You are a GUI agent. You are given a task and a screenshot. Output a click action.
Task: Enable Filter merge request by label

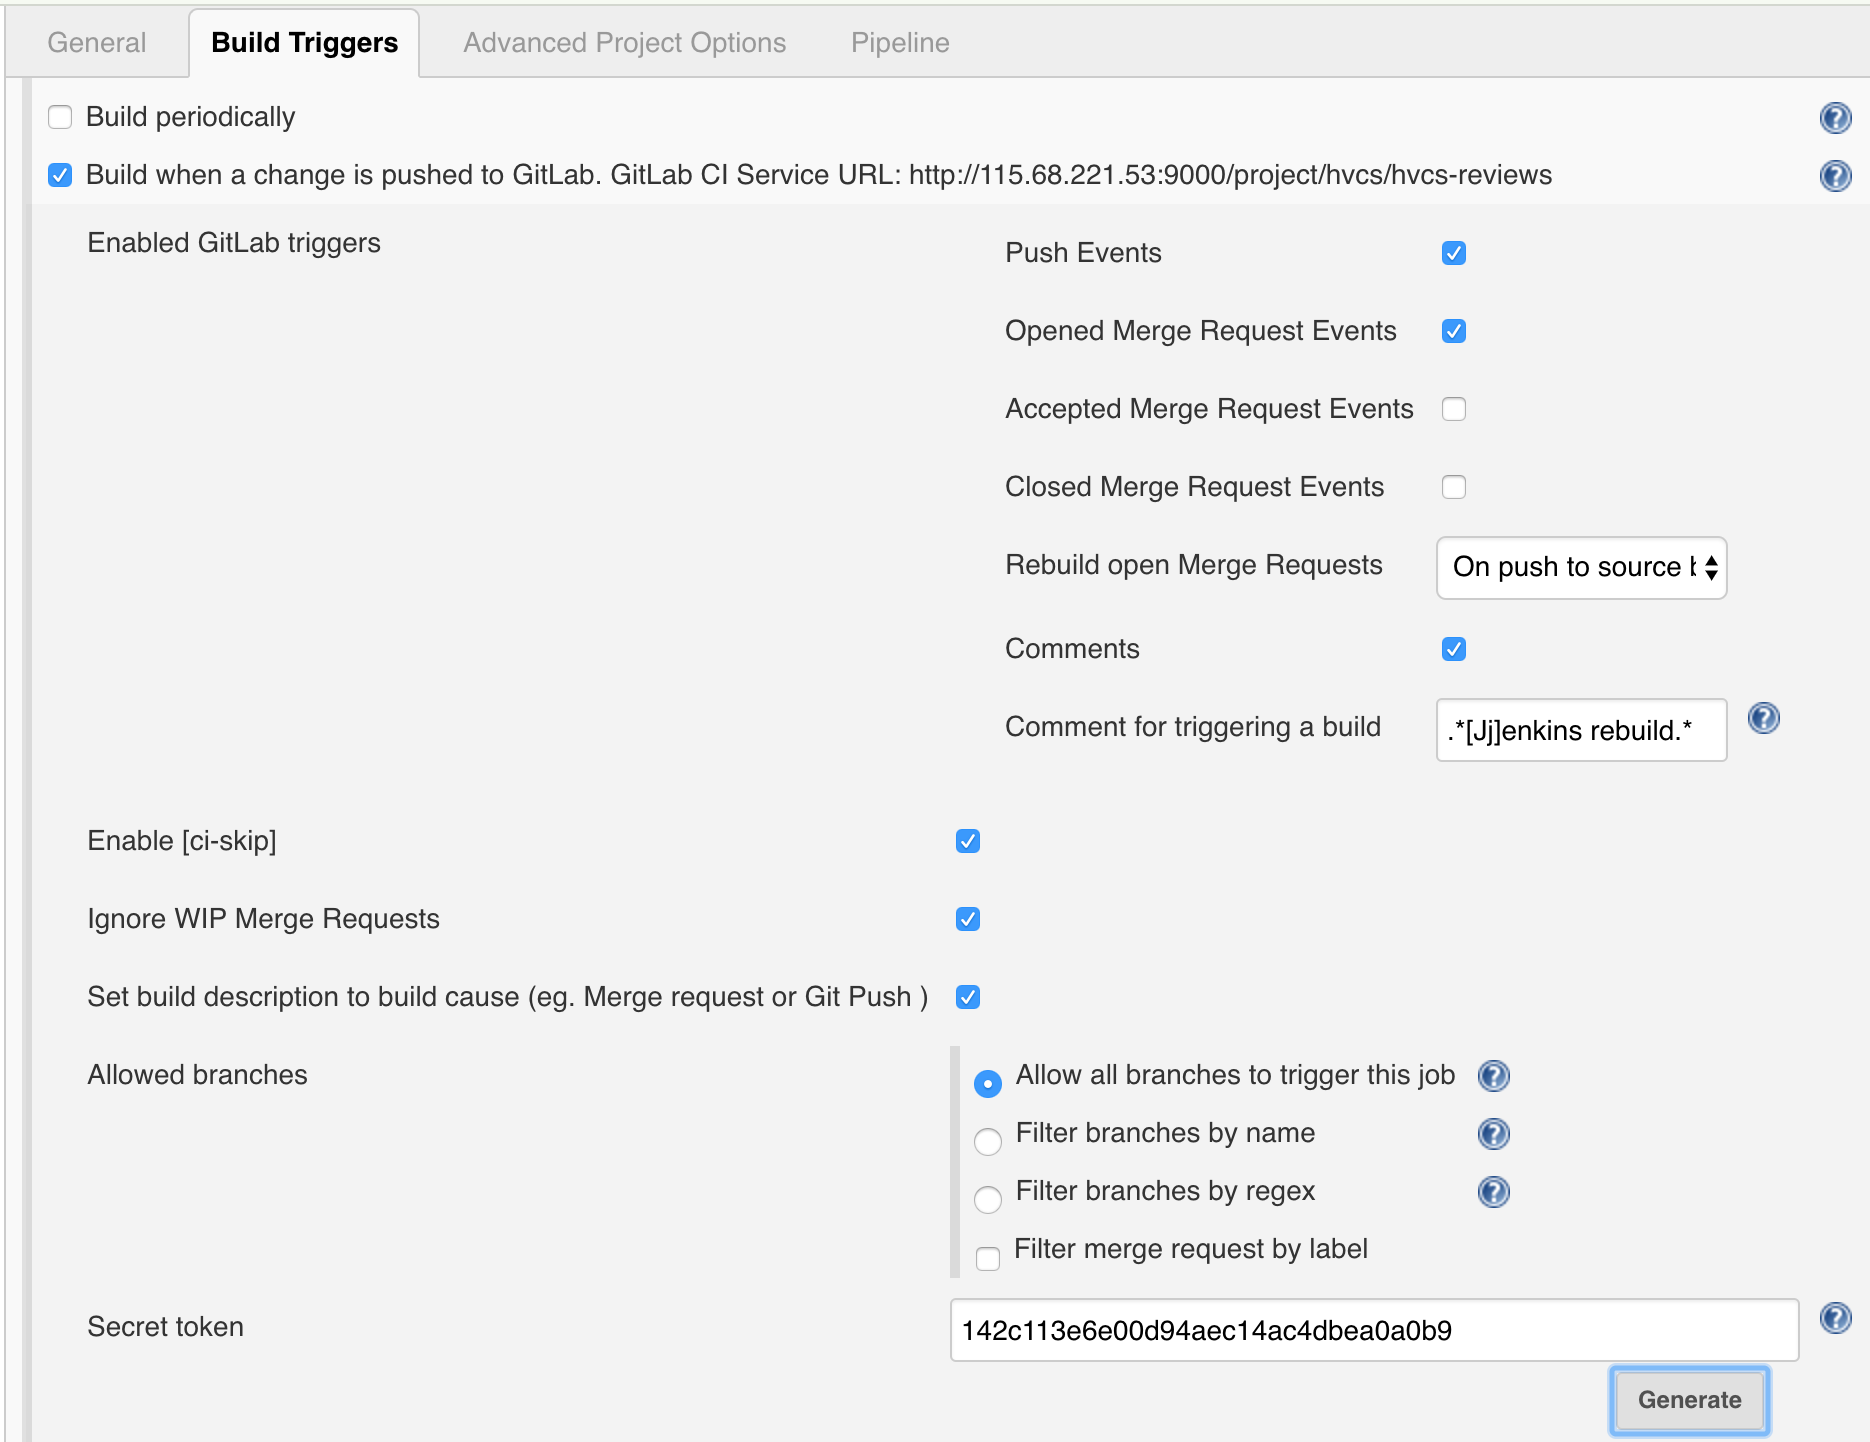(x=988, y=1258)
